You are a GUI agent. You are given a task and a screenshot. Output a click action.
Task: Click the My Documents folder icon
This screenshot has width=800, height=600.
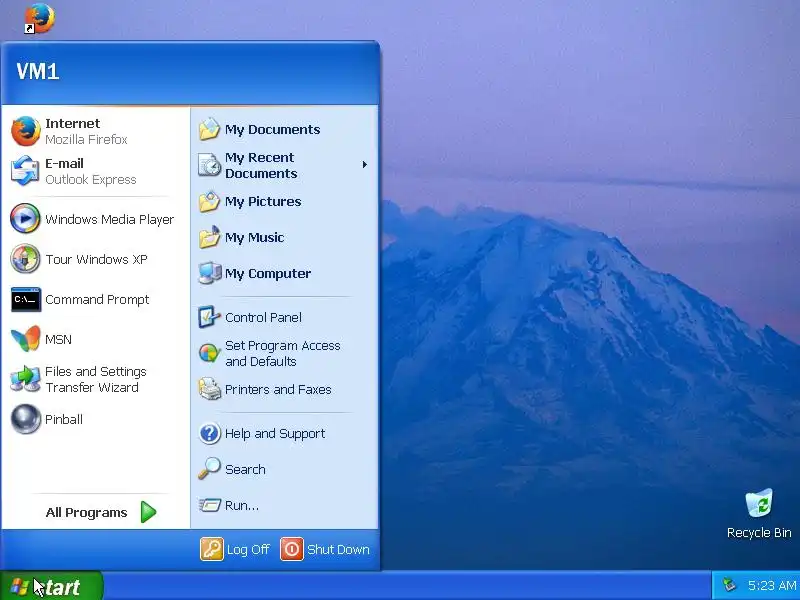pos(209,129)
